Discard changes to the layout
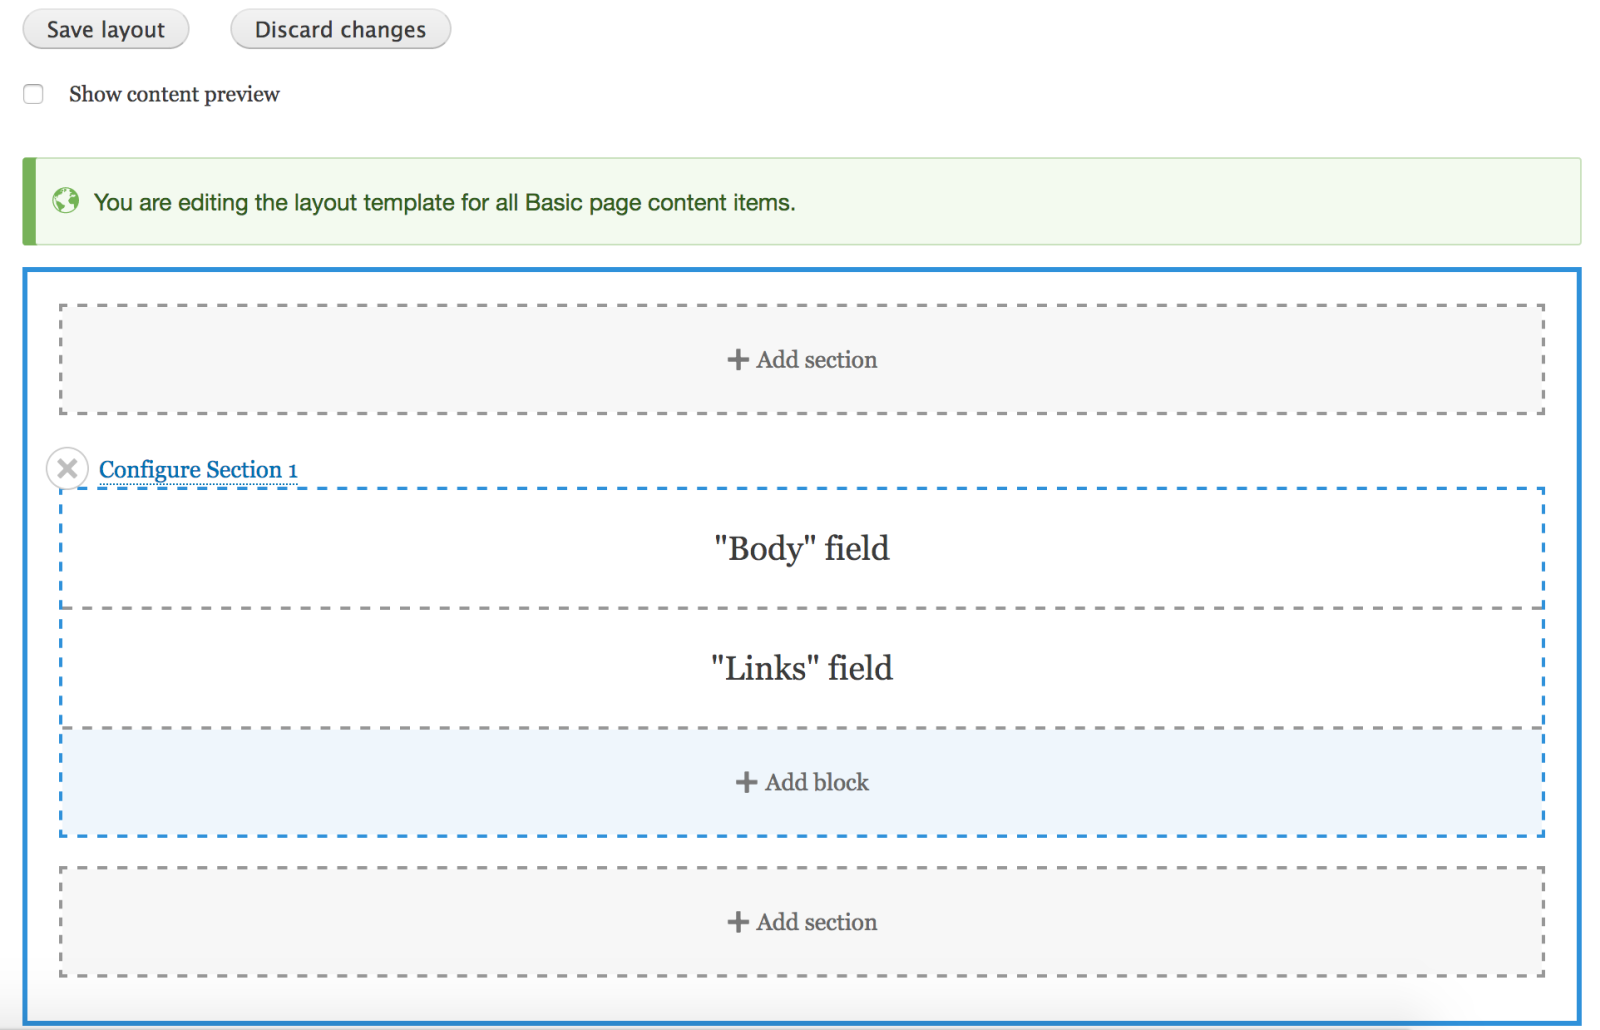This screenshot has height=1030, width=1600. coord(340,29)
